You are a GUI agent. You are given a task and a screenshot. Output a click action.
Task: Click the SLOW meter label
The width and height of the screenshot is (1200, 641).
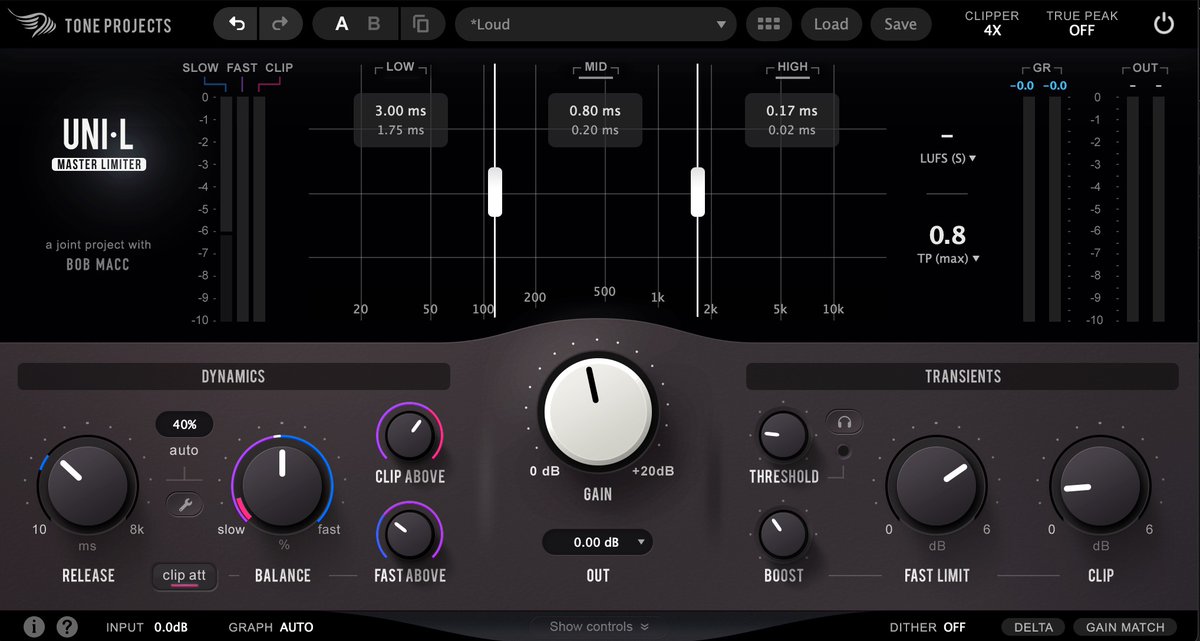200,68
